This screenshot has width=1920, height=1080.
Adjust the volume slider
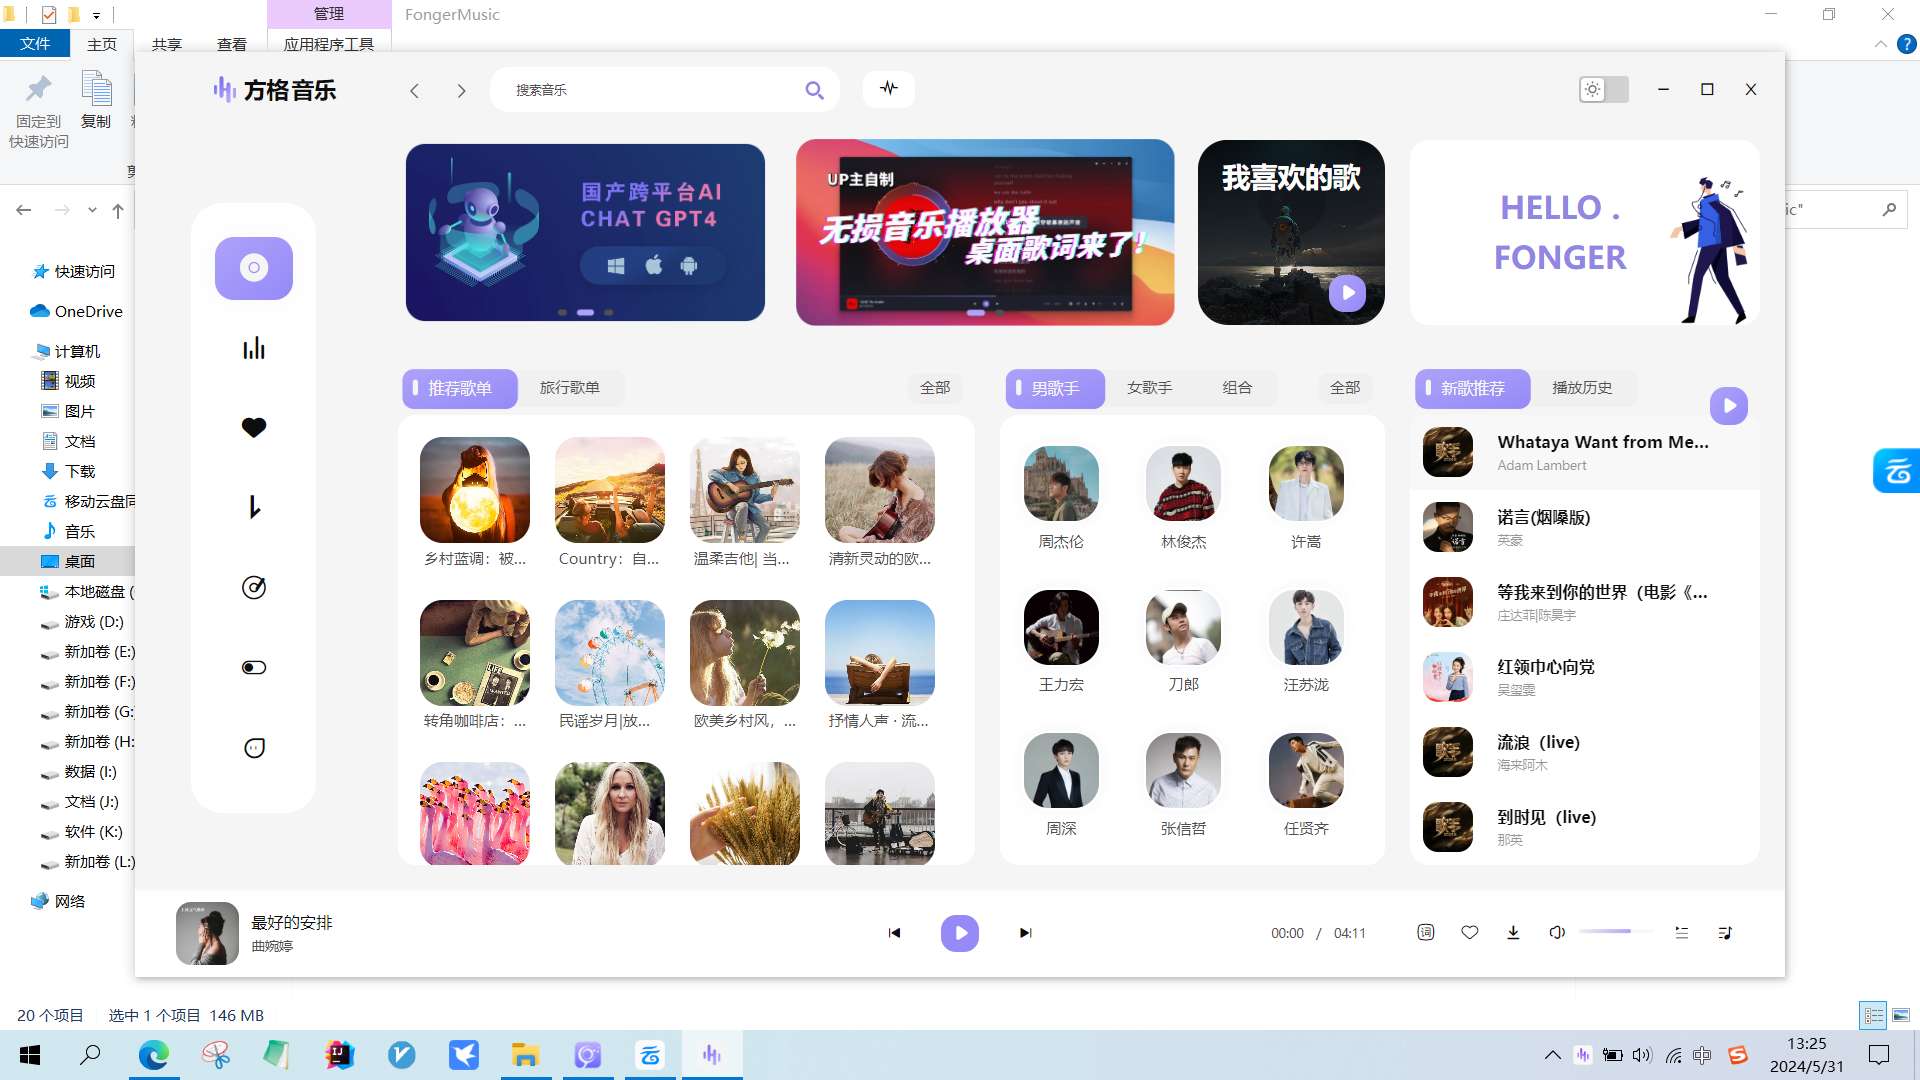tap(1615, 932)
